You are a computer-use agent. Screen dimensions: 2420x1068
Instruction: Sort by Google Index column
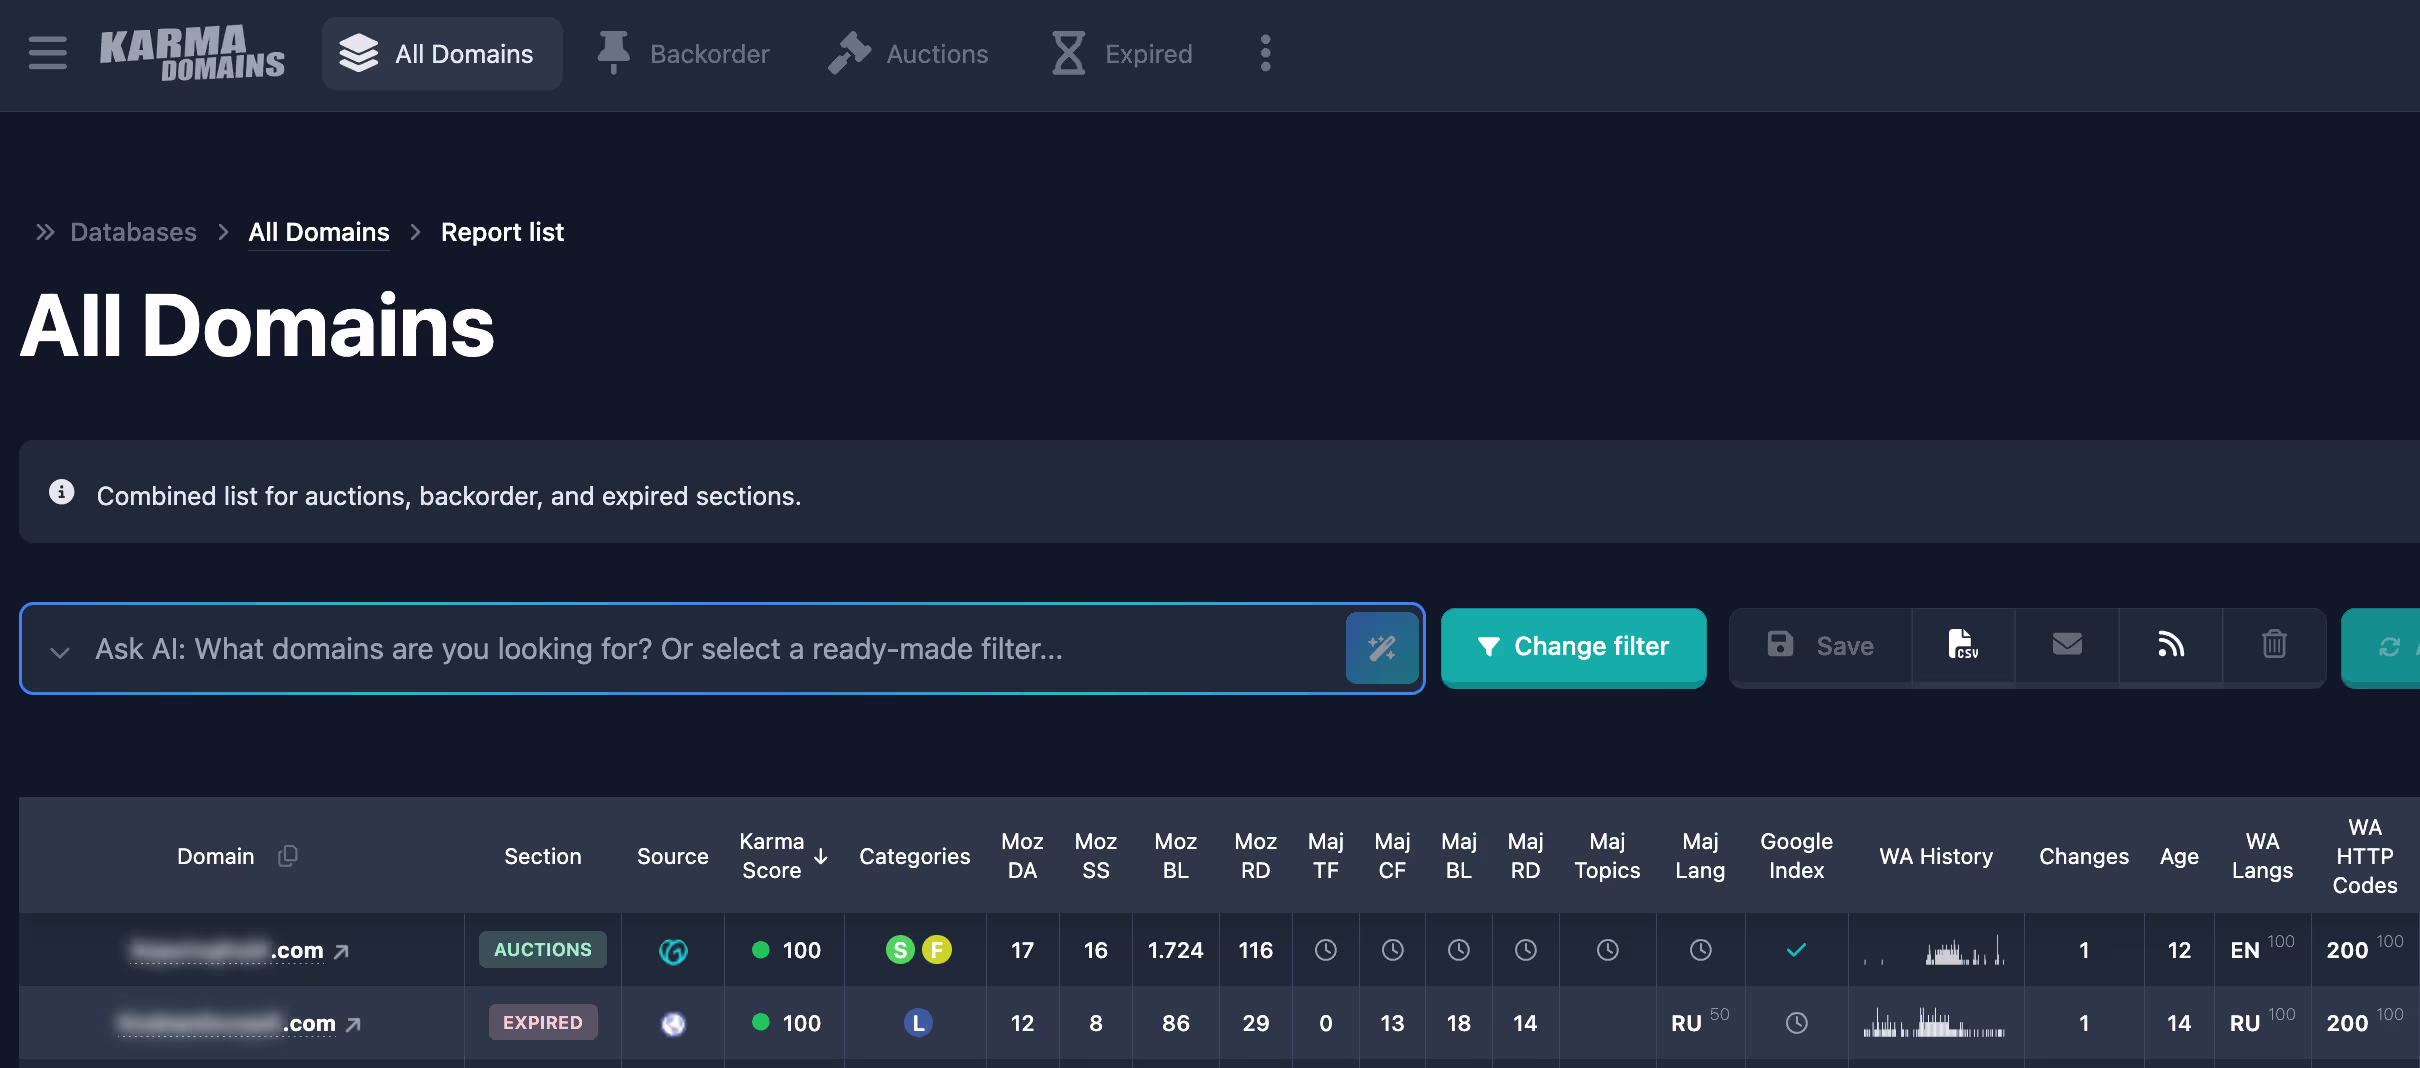point(1796,856)
